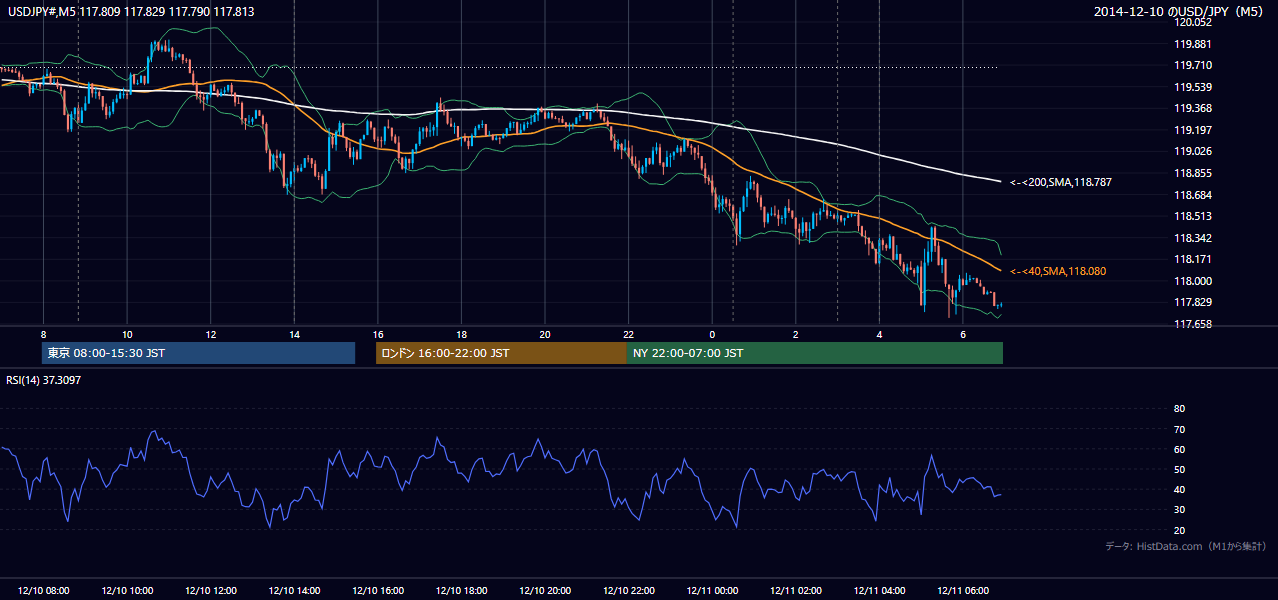Image resolution: width=1278 pixels, height=600 pixels.
Task: Click the time label 12/10 12:00
Action: click(211, 591)
